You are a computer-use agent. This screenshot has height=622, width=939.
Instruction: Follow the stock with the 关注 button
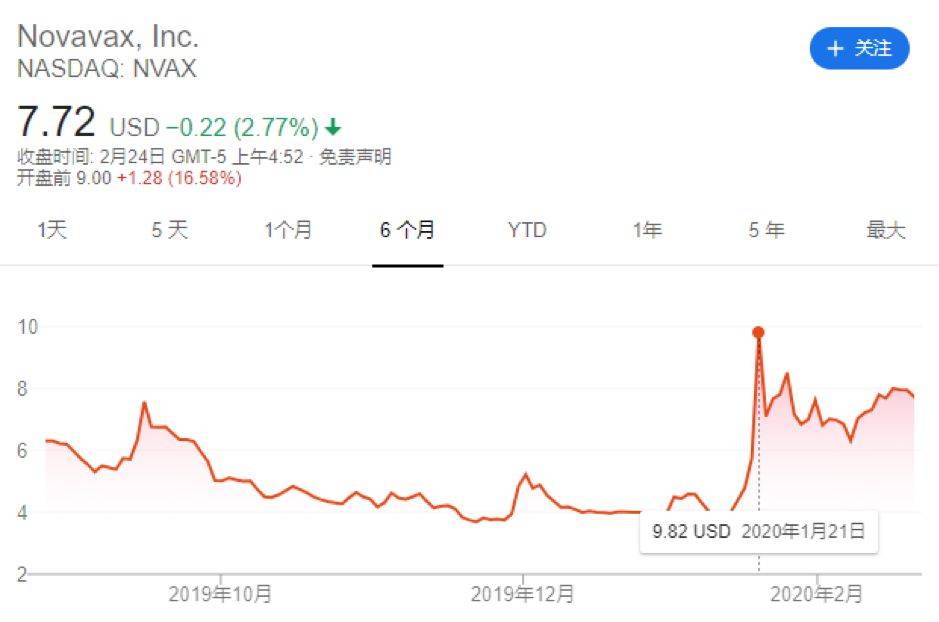click(x=859, y=48)
